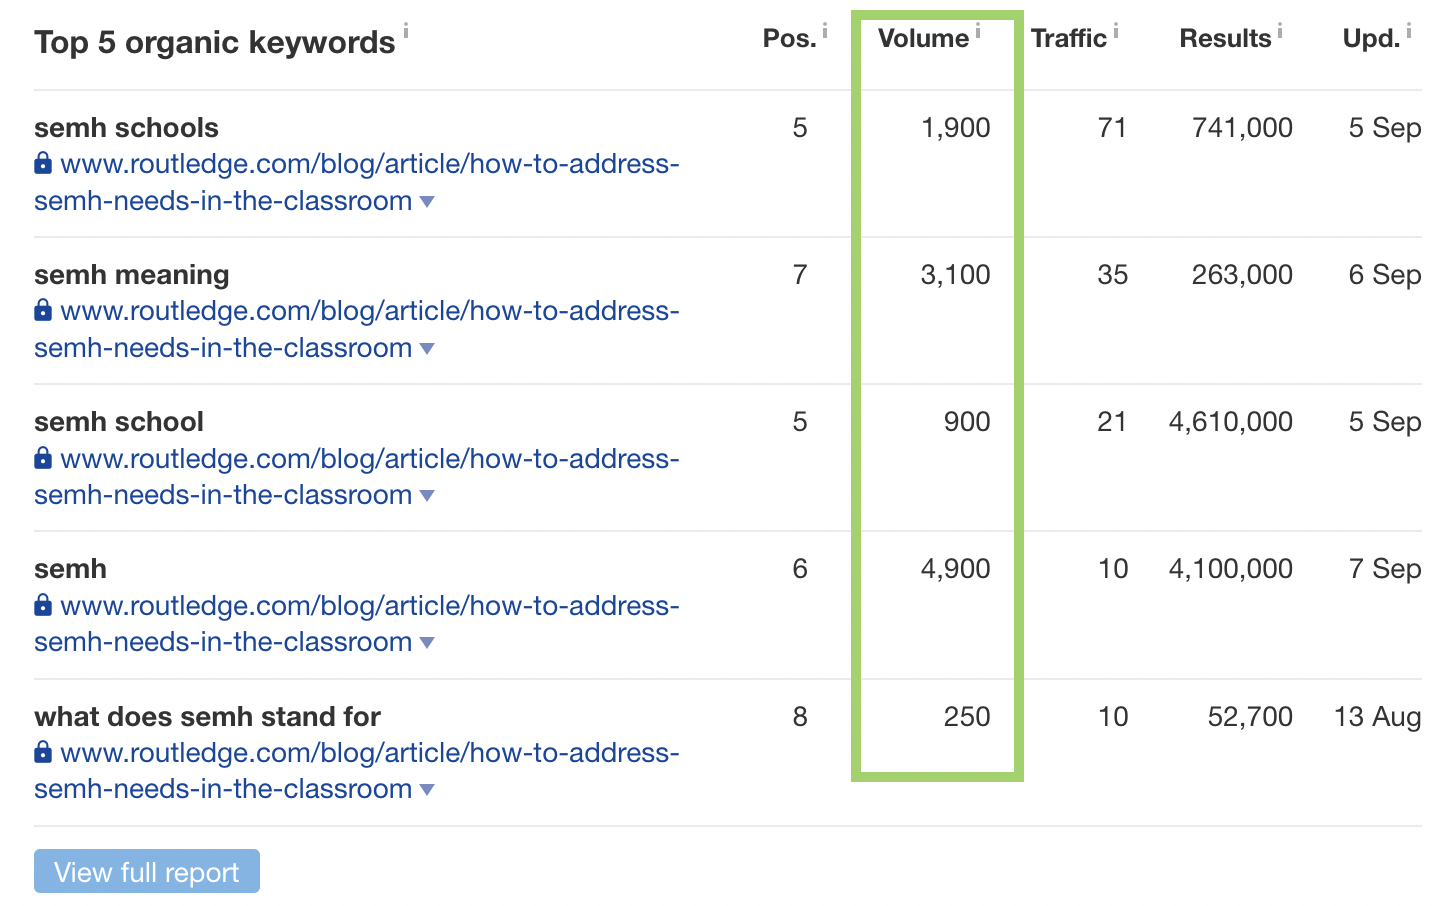Click lock icon in what does semh stand for row
The width and height of the screenshot is (1456, 906).
43,752
